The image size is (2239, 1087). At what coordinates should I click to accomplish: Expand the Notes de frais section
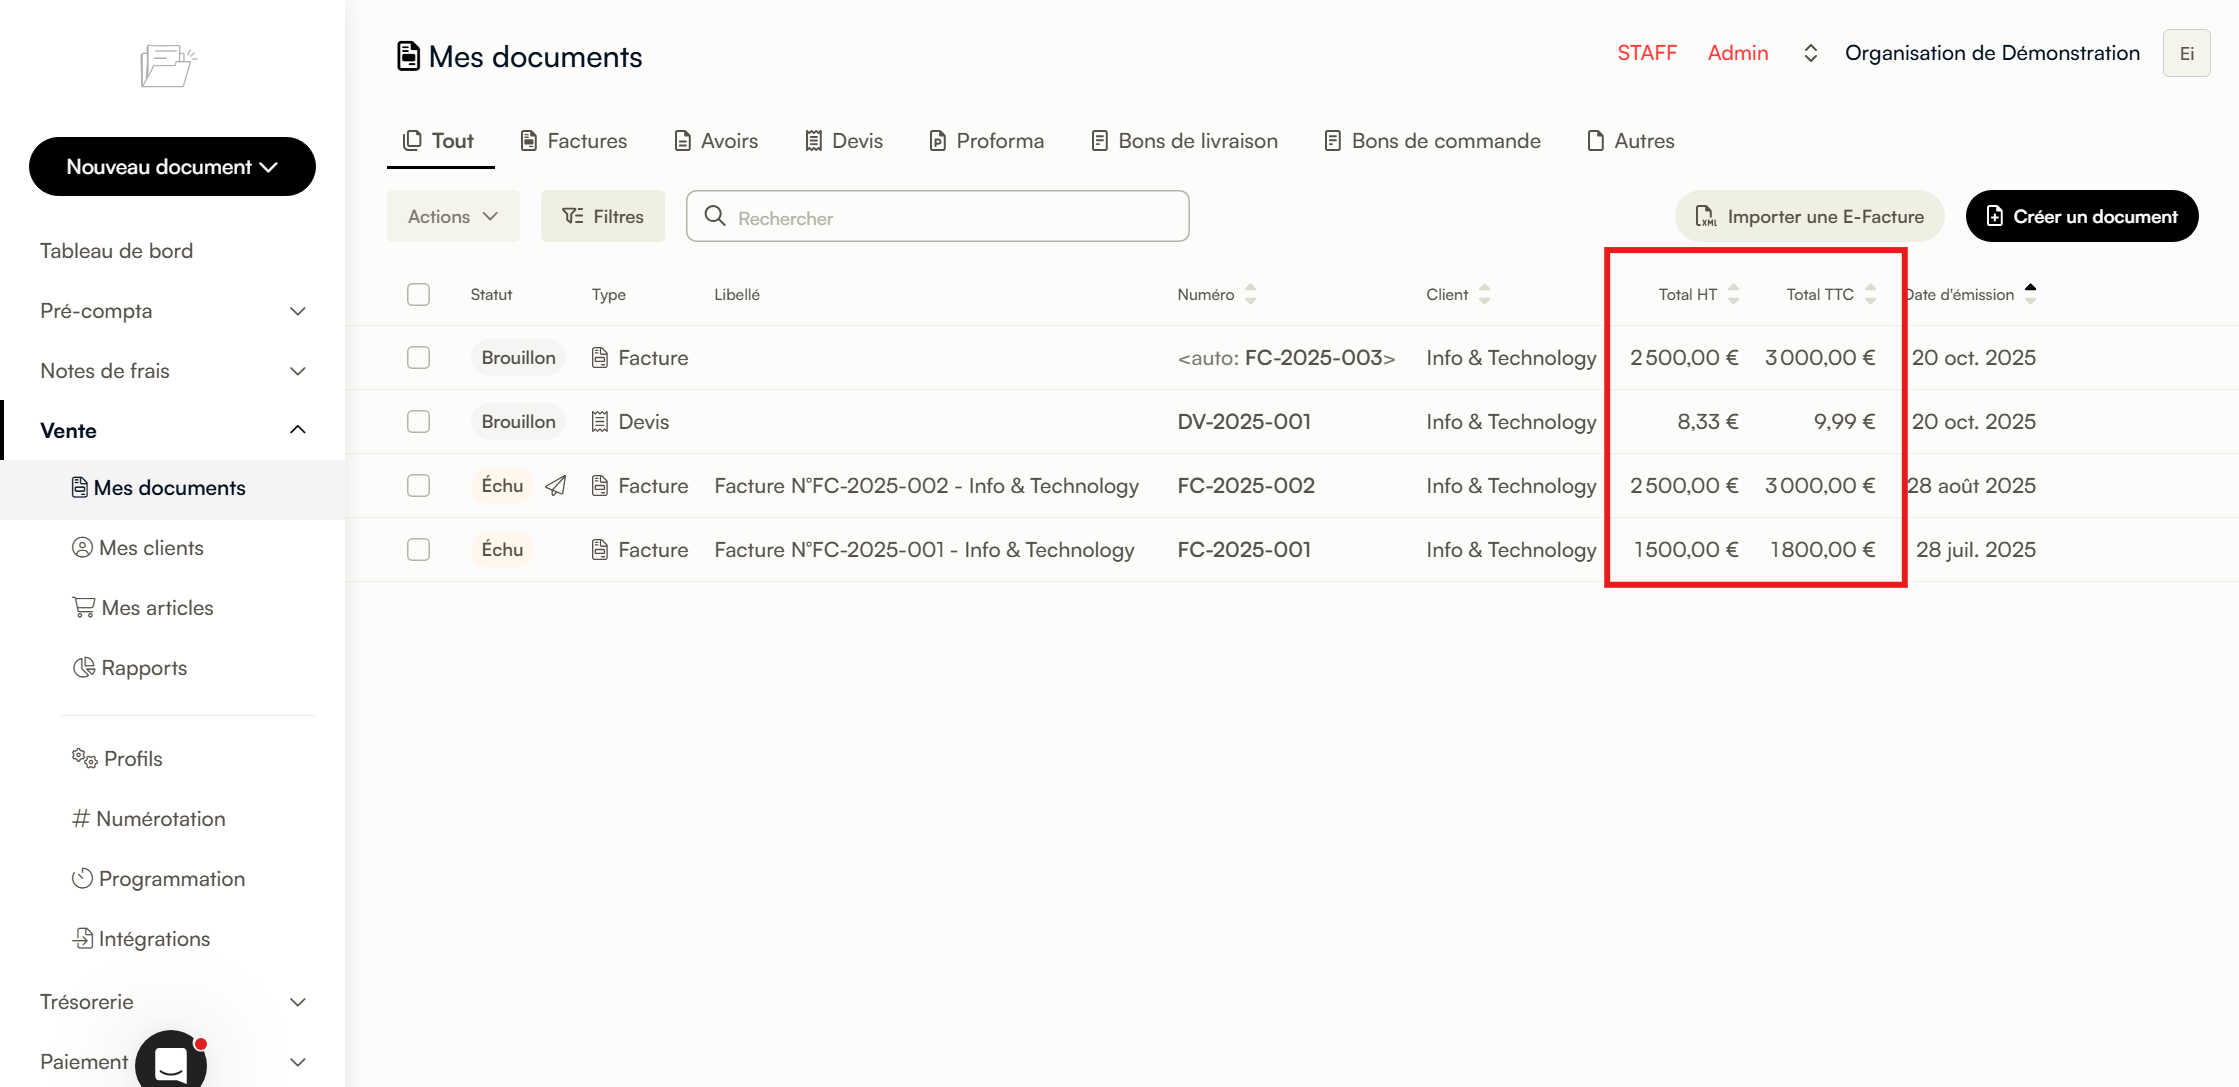172,371
